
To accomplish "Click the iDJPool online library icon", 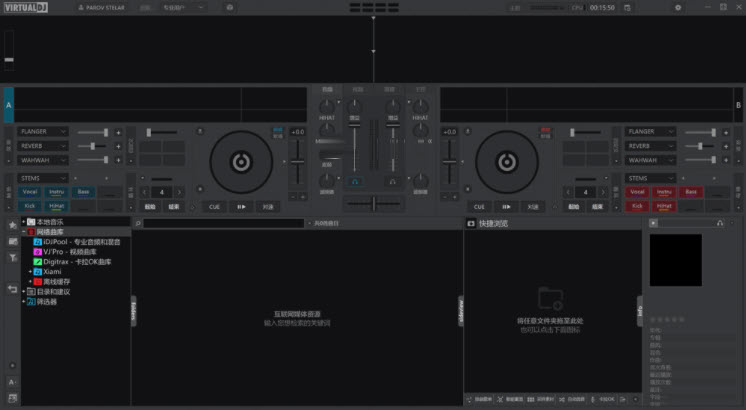I will pos(38,242).
